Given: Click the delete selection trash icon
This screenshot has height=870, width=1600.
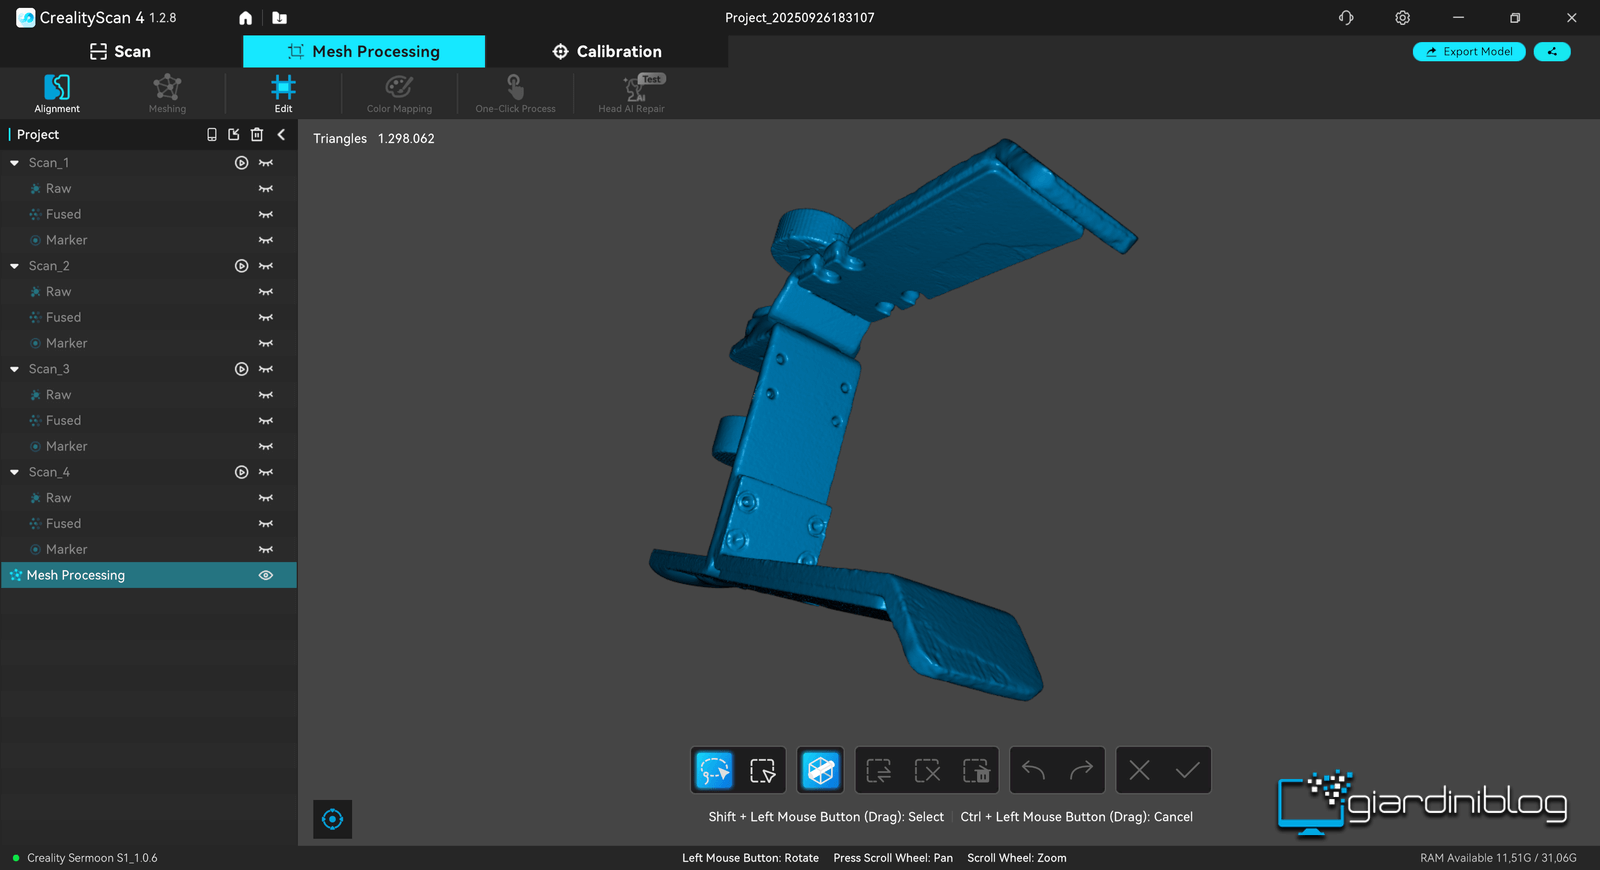Looking at the screenshot, I should 975,770.
